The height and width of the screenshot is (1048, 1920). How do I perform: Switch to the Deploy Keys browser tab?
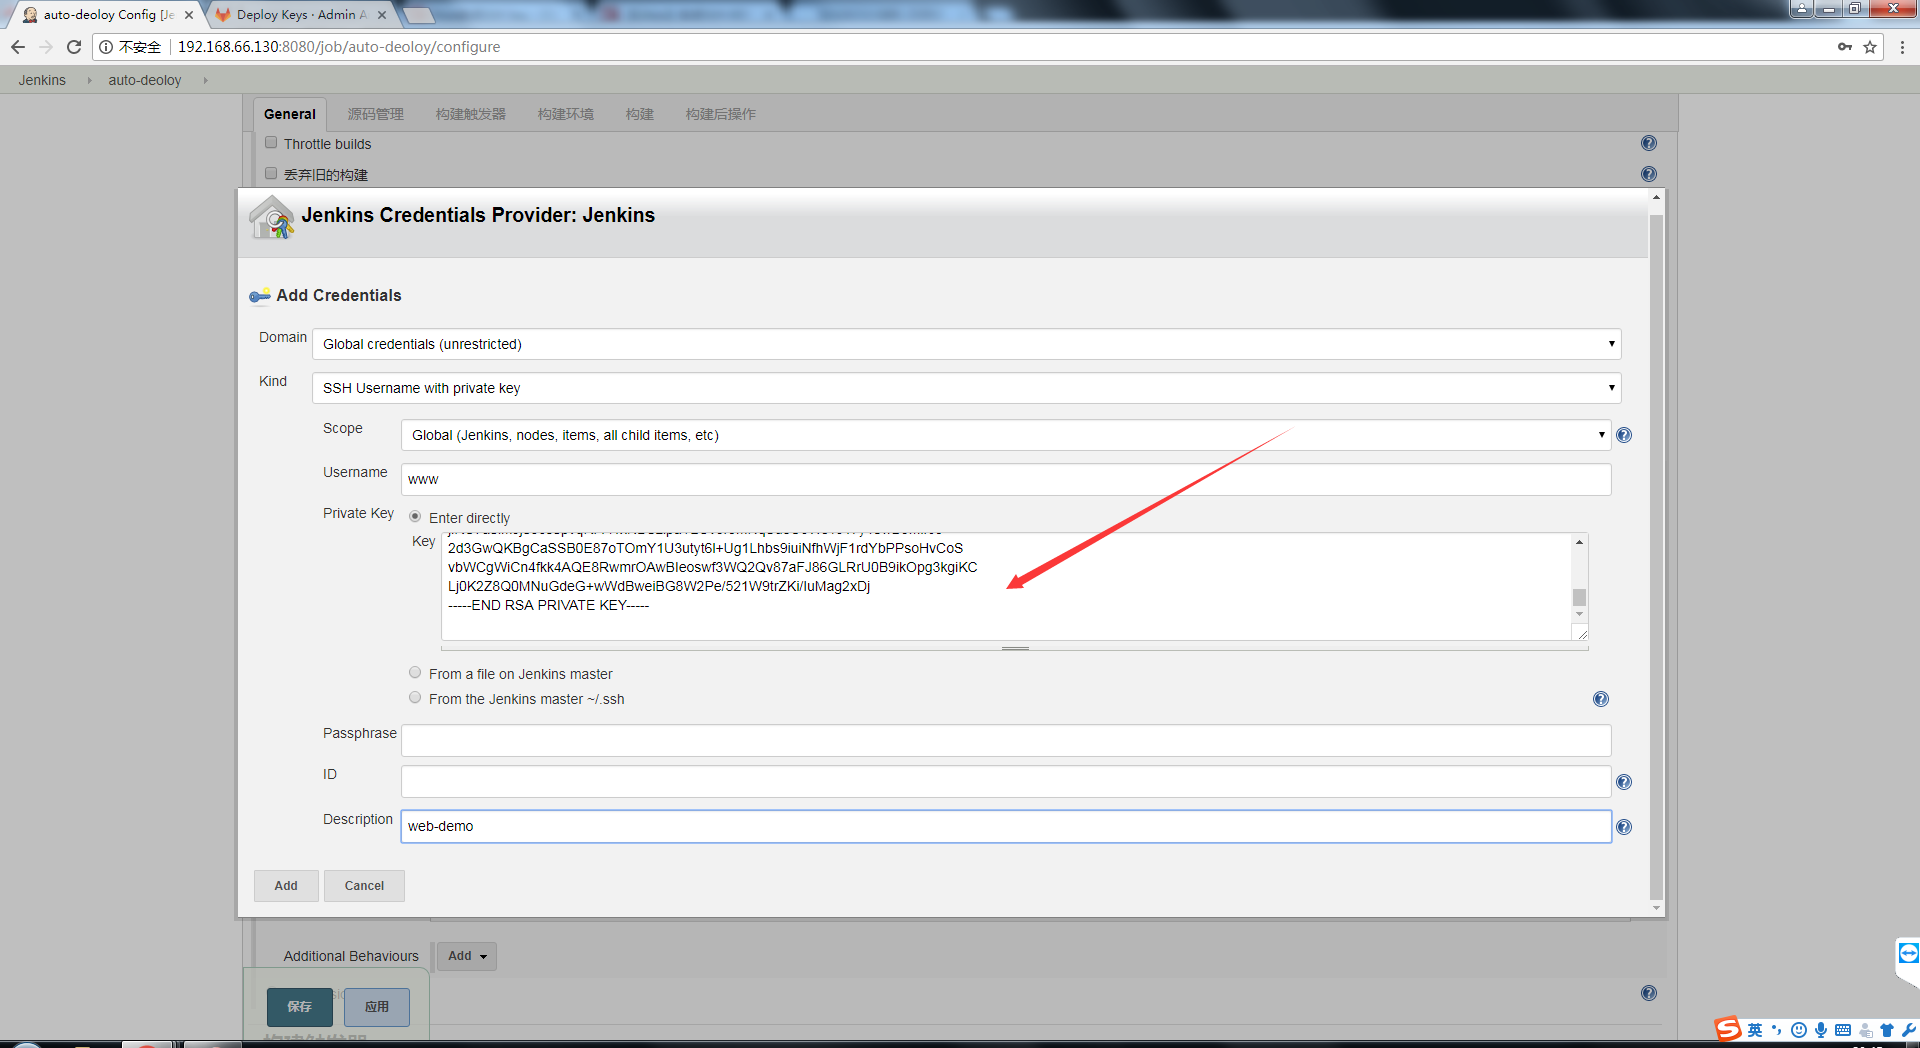300,15
